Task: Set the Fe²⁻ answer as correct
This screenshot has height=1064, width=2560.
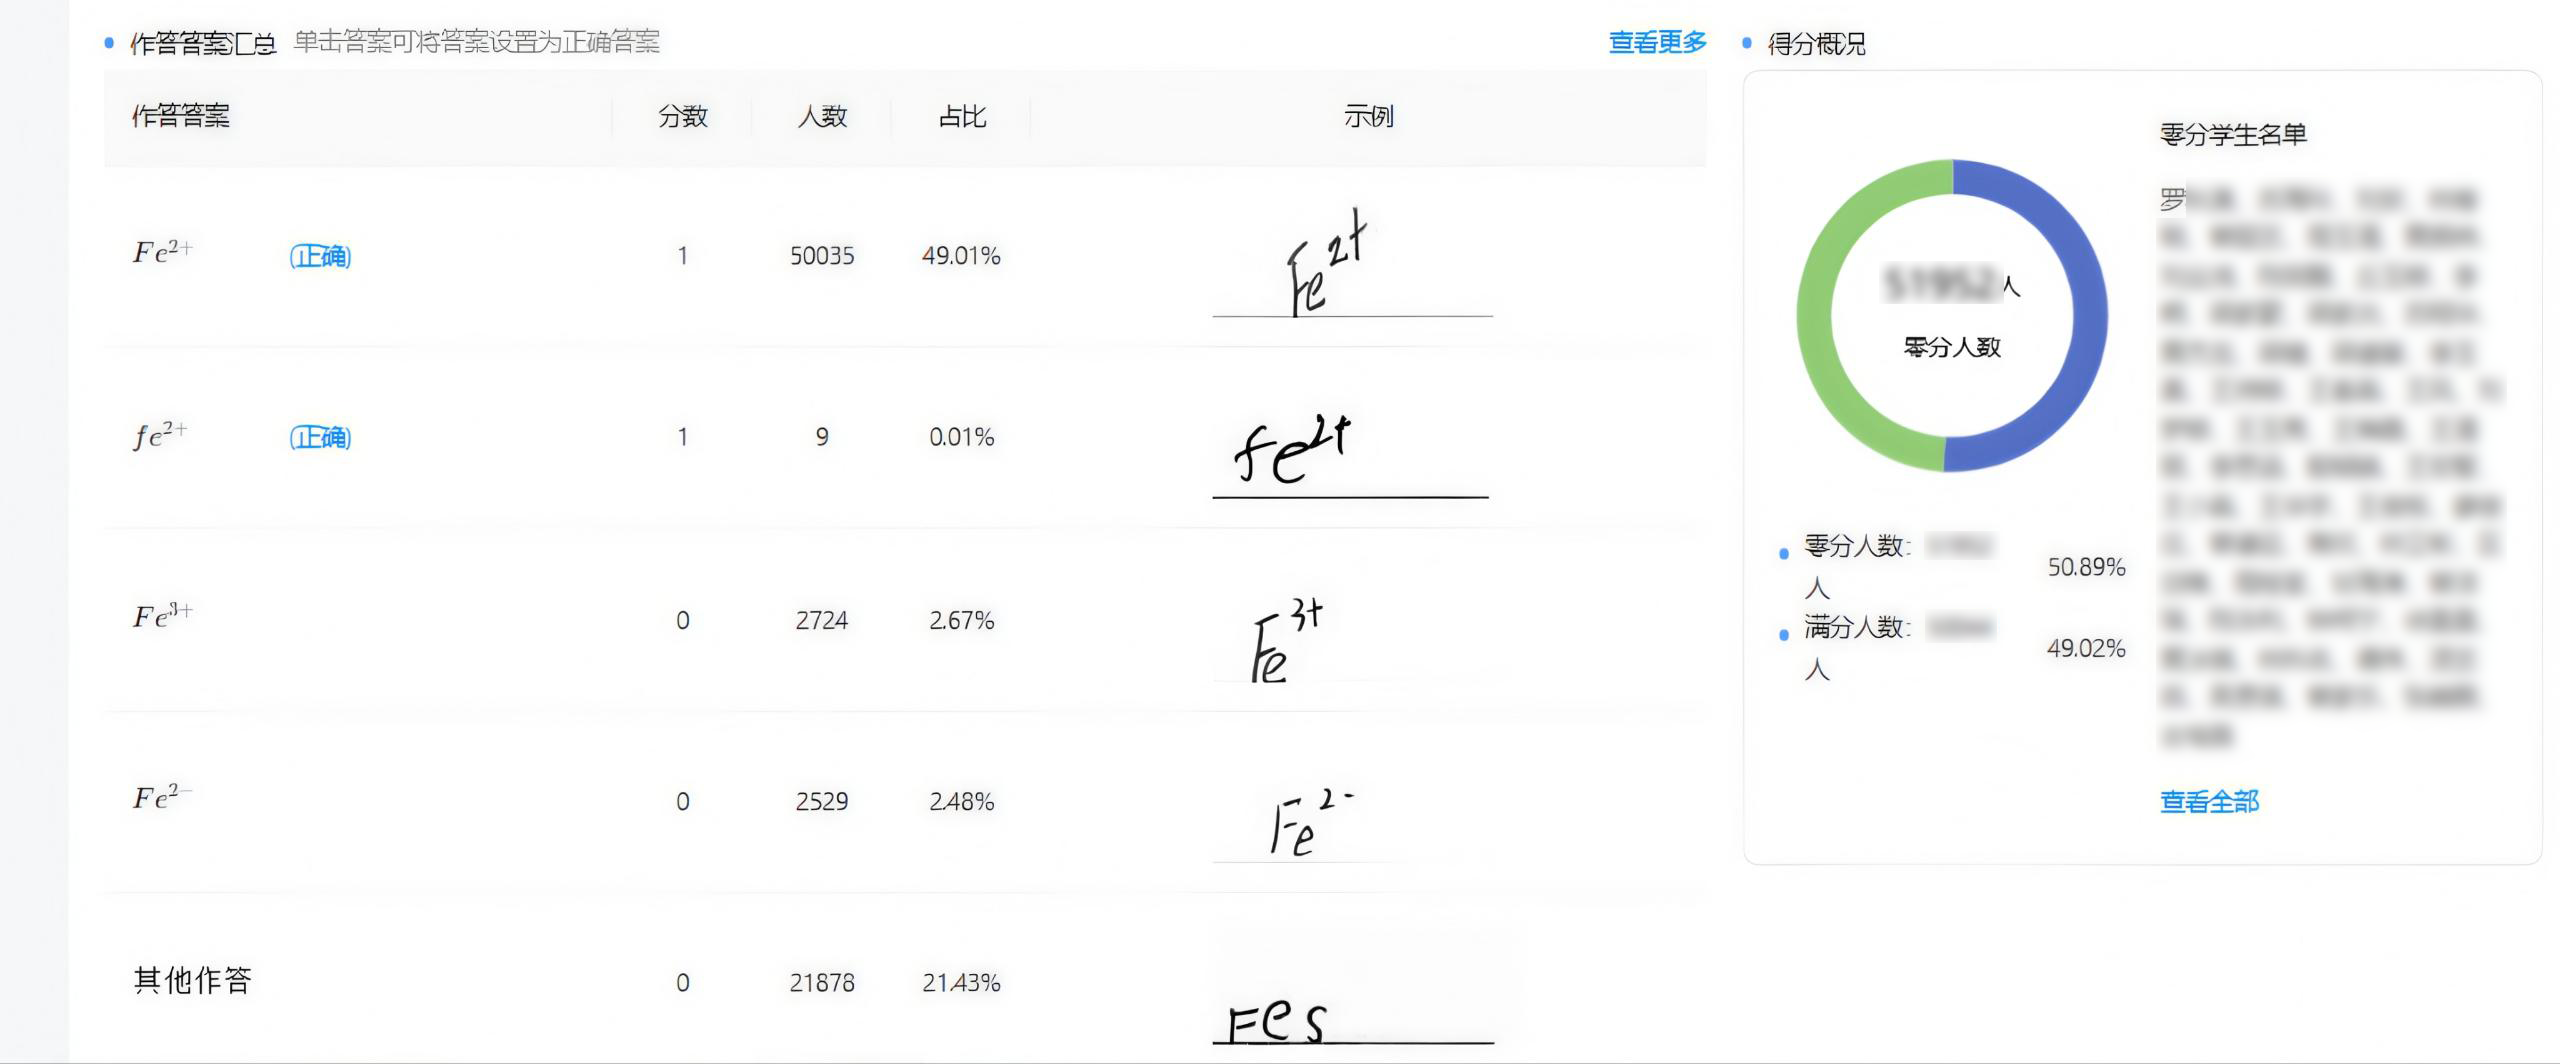Action: (x=162, y=797)
